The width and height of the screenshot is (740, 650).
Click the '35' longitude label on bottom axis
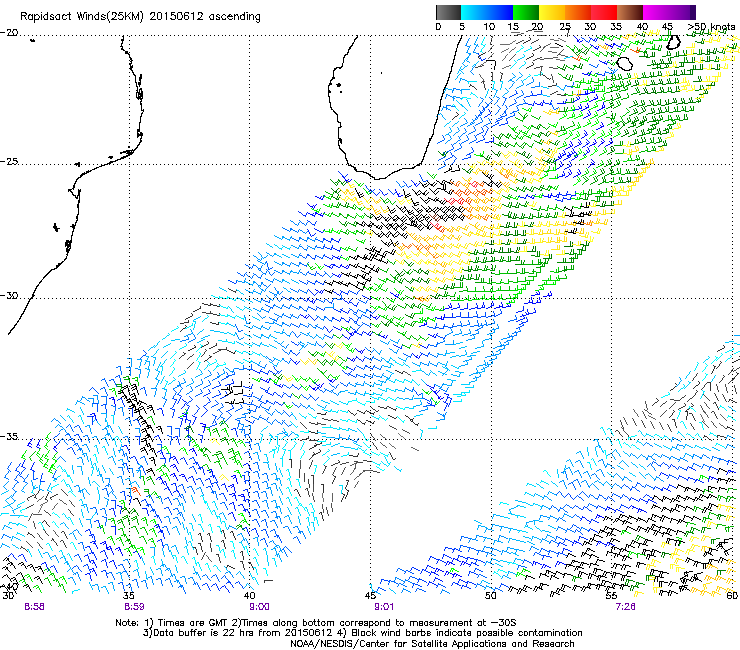click(x=129, y=596)
